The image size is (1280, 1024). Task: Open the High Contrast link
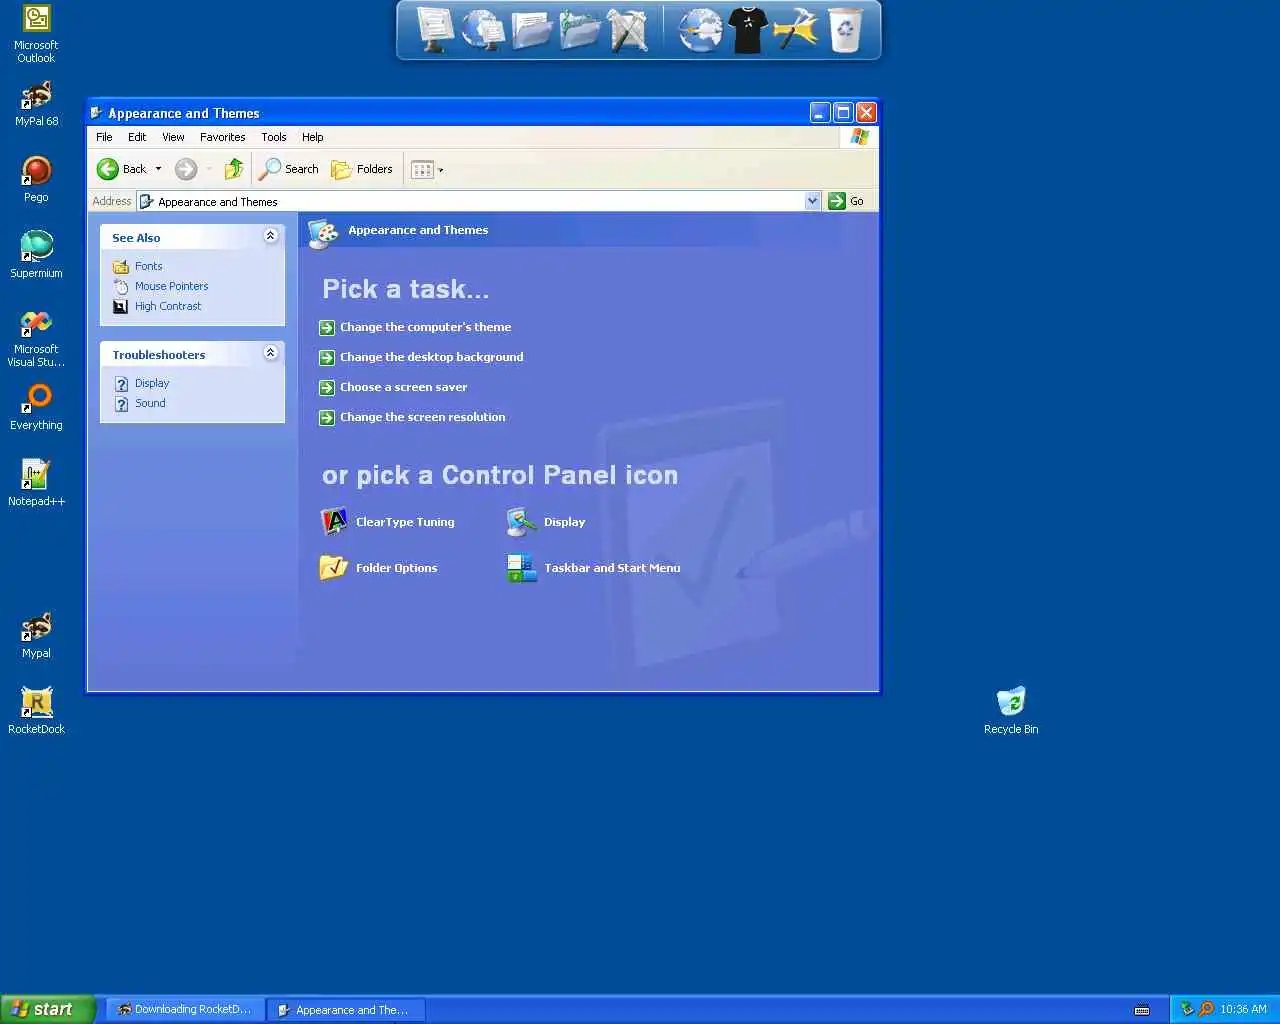[x=168, y=306]
